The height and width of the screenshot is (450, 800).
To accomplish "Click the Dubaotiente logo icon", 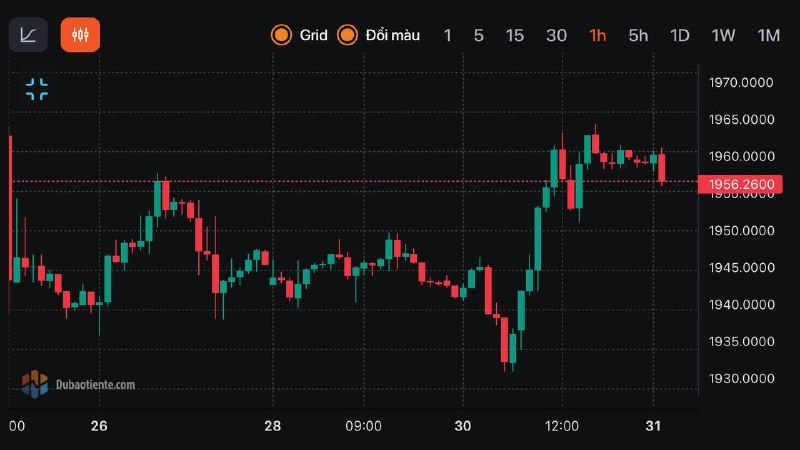I will 35,383.
